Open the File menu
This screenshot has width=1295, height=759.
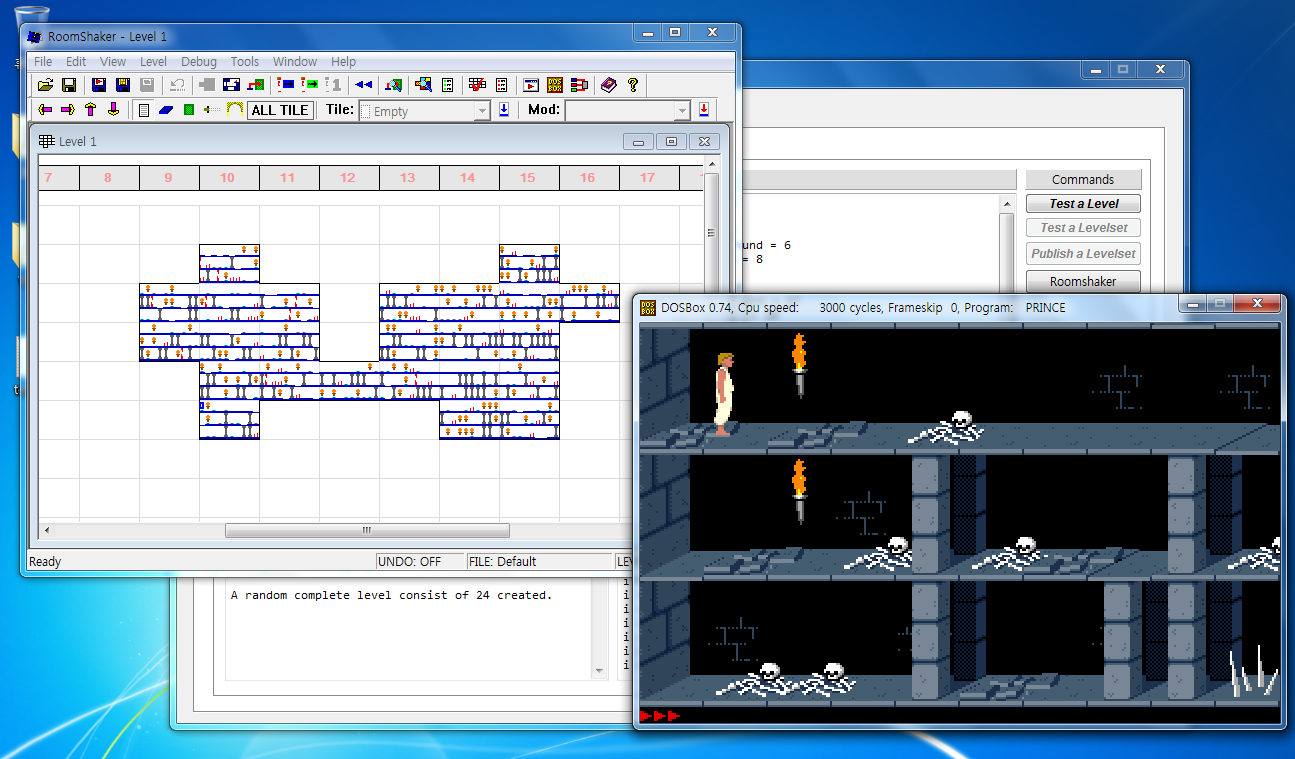click(x=43, y=61)
